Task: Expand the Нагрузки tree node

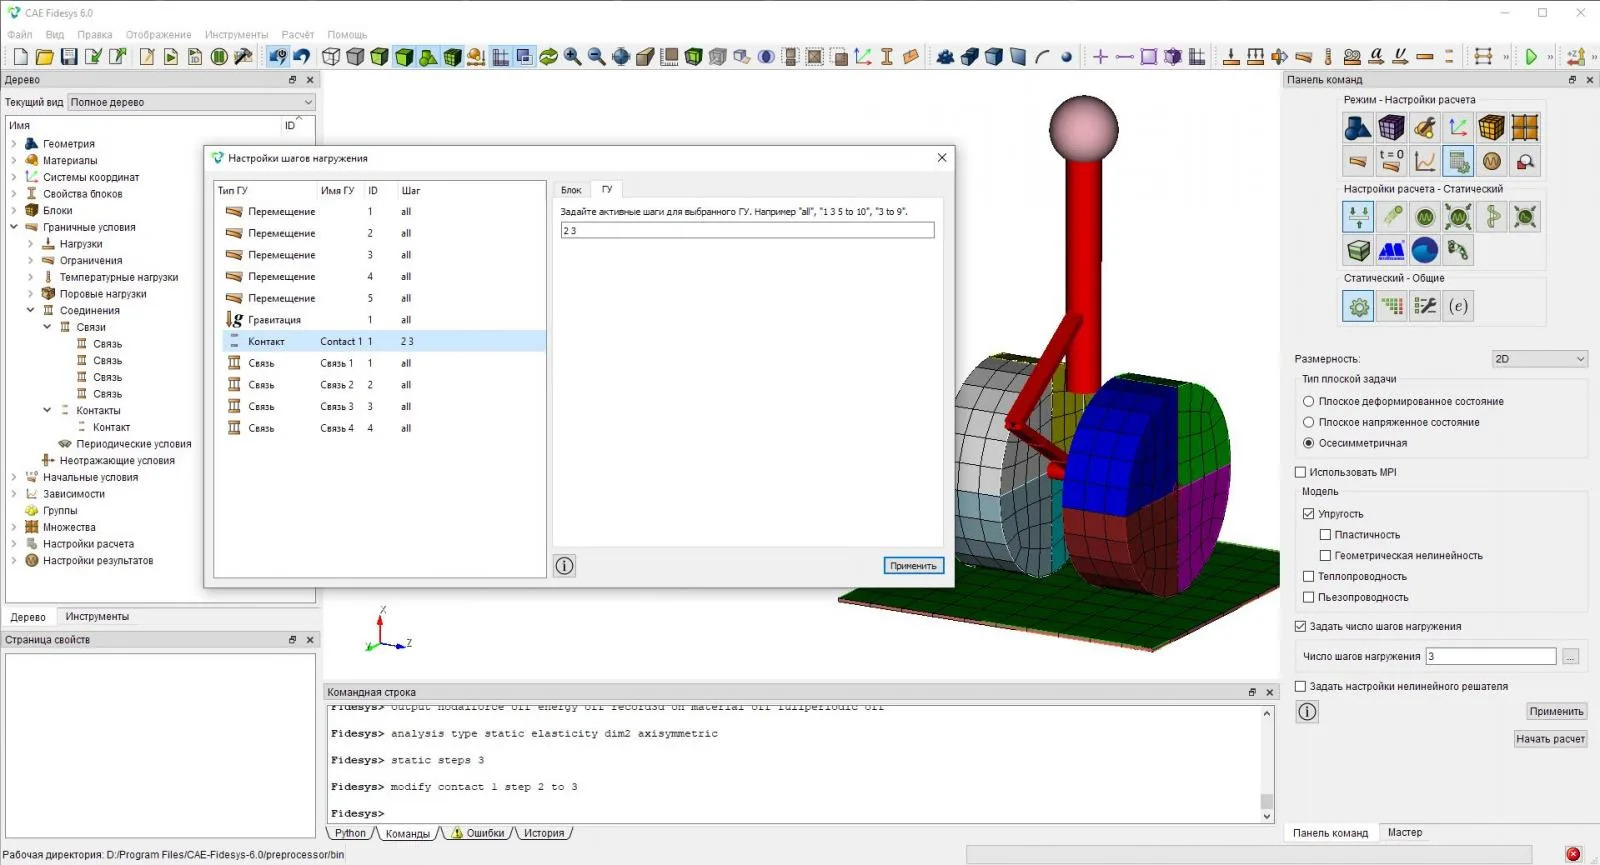Action: tap(31, 244)
